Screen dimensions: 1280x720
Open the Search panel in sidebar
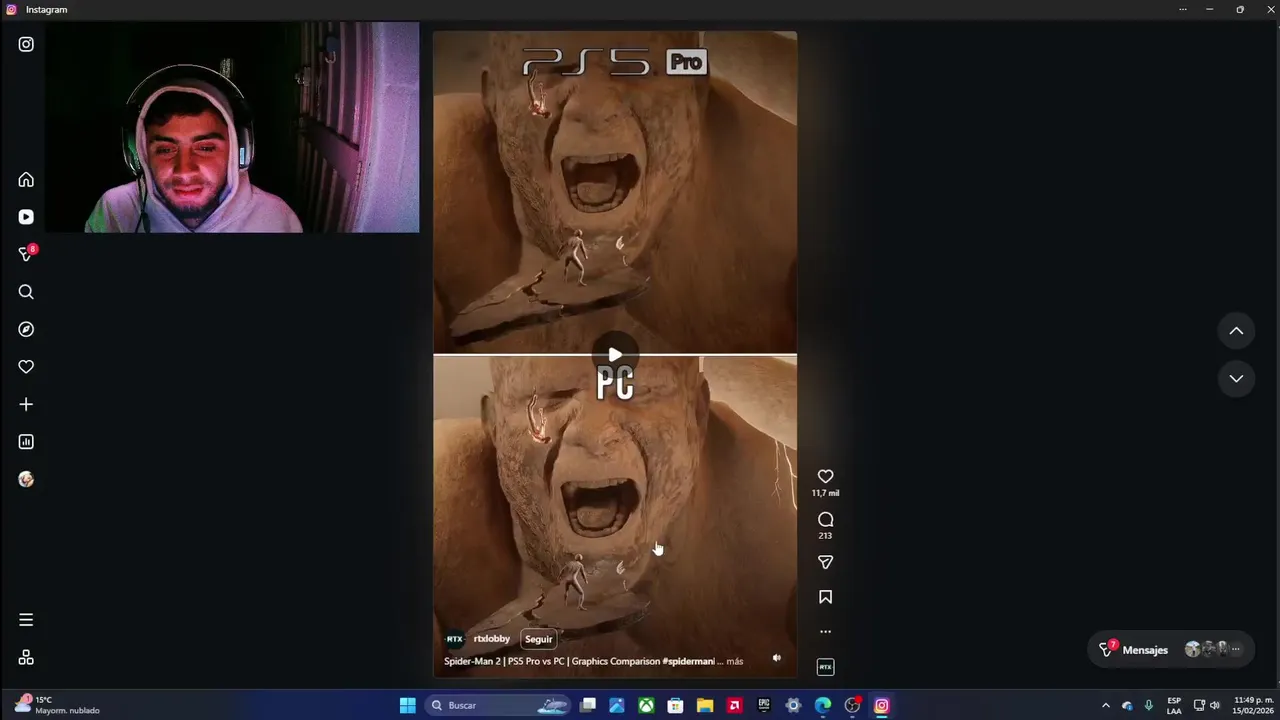click(x=26, y=292)
